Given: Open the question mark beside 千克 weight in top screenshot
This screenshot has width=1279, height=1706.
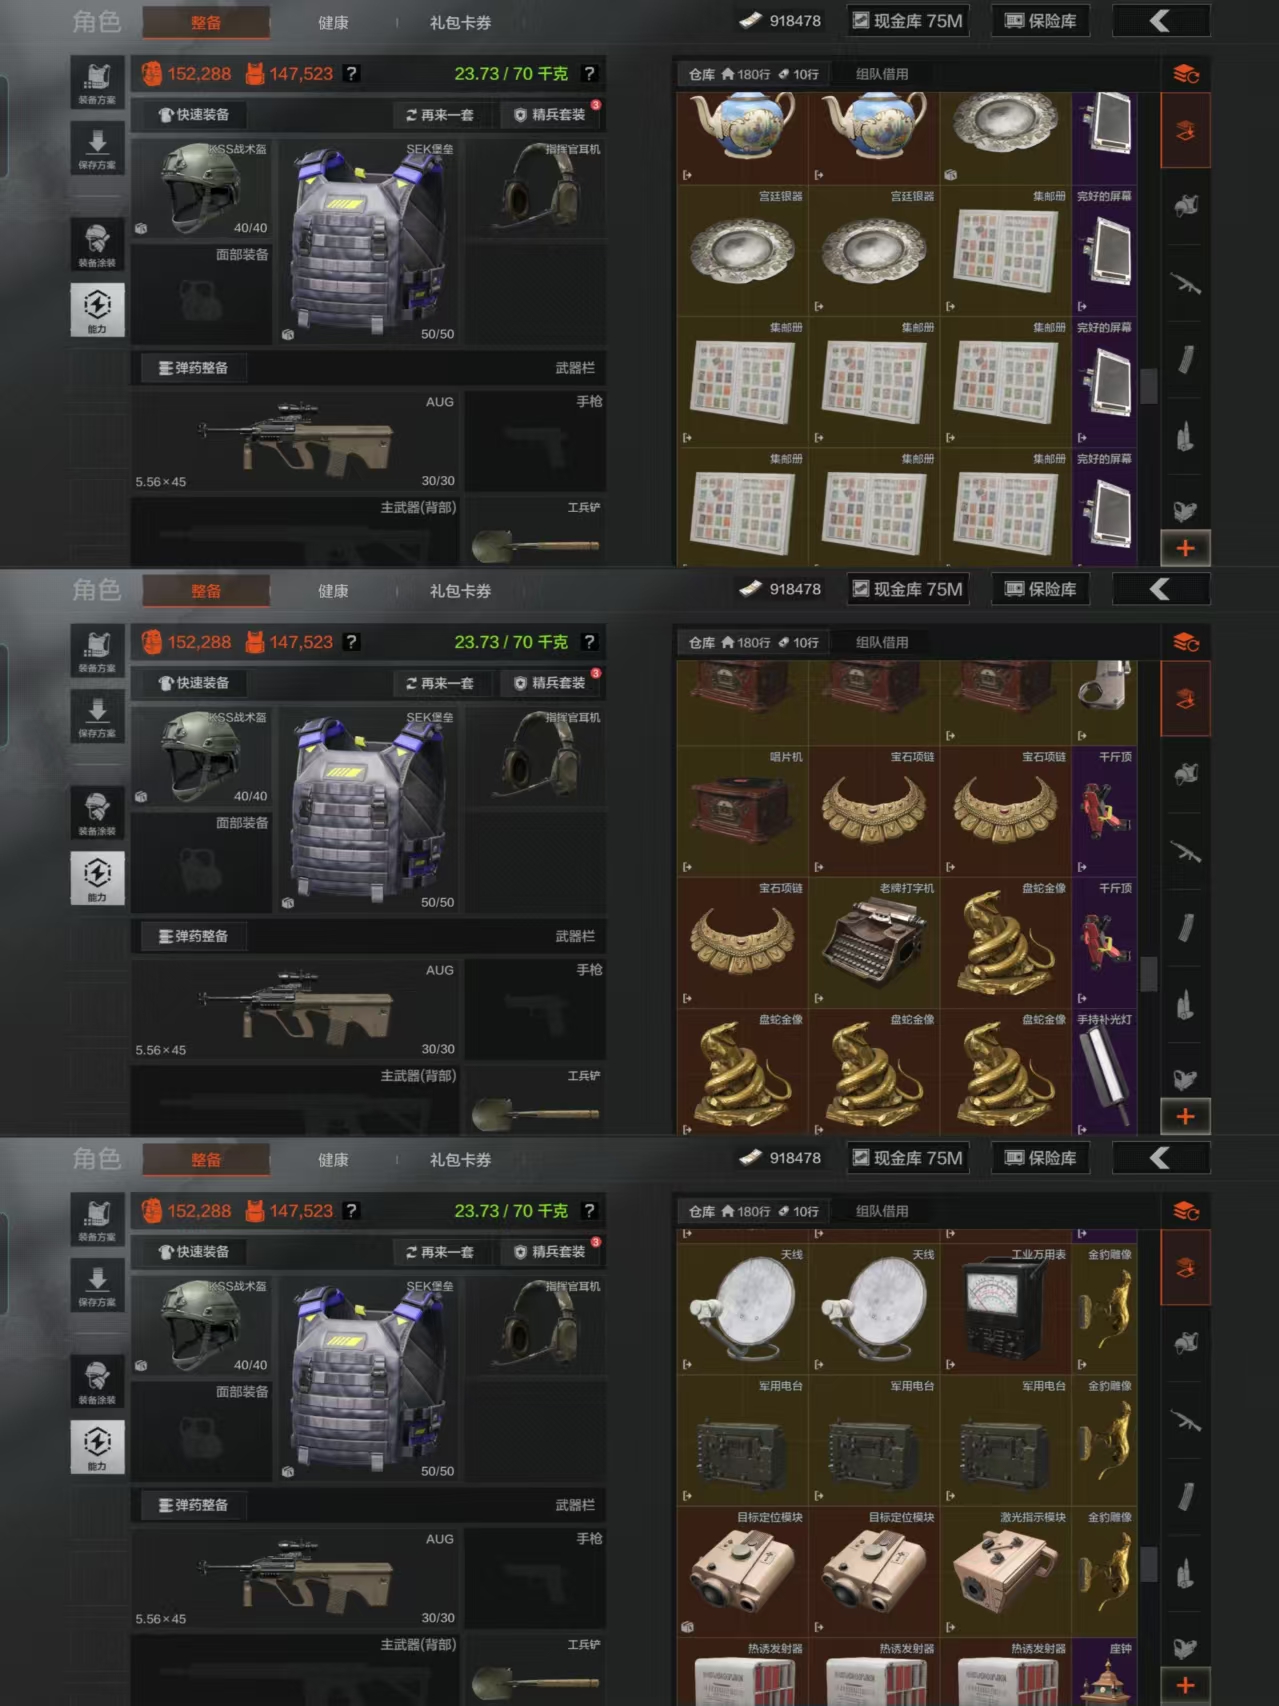Looking at the screenshot, I should (x=589, y=73).
